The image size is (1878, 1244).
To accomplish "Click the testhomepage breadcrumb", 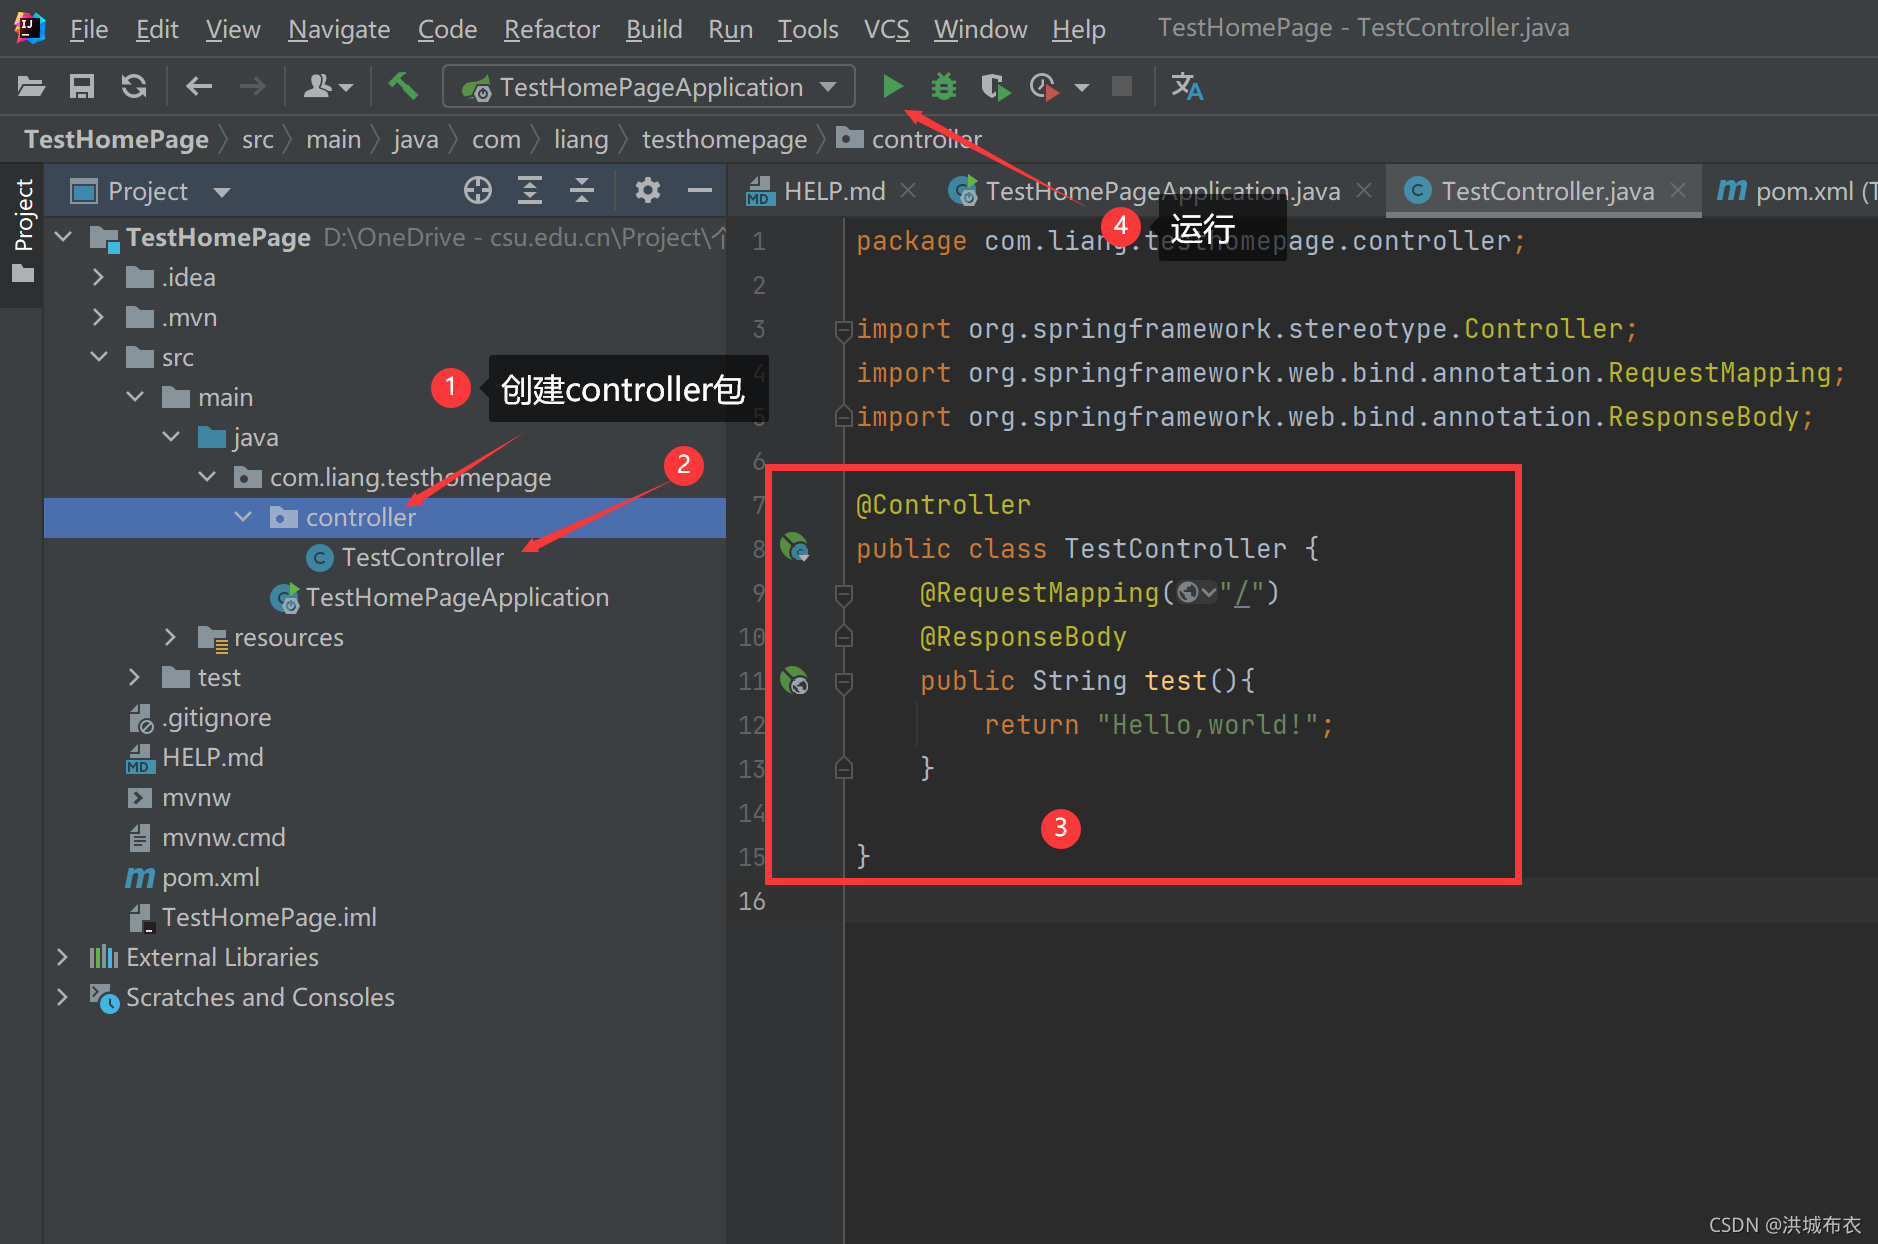I will click(x=724, y=139).
